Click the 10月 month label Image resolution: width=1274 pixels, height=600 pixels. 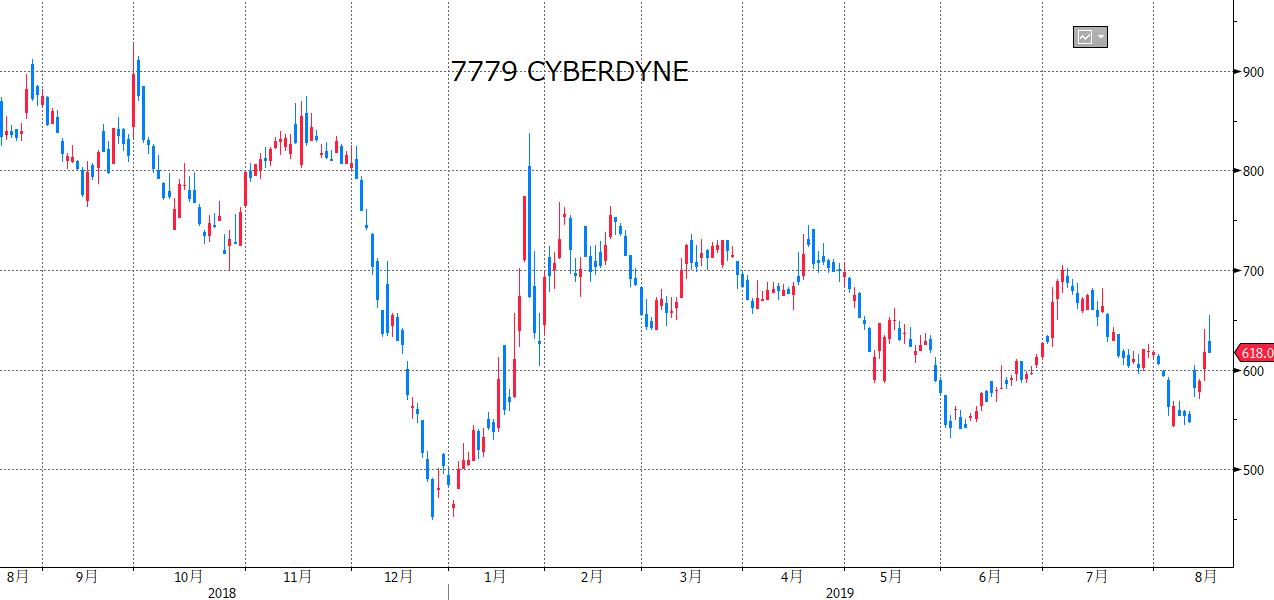pyautogui.click(x=189, y=577)
